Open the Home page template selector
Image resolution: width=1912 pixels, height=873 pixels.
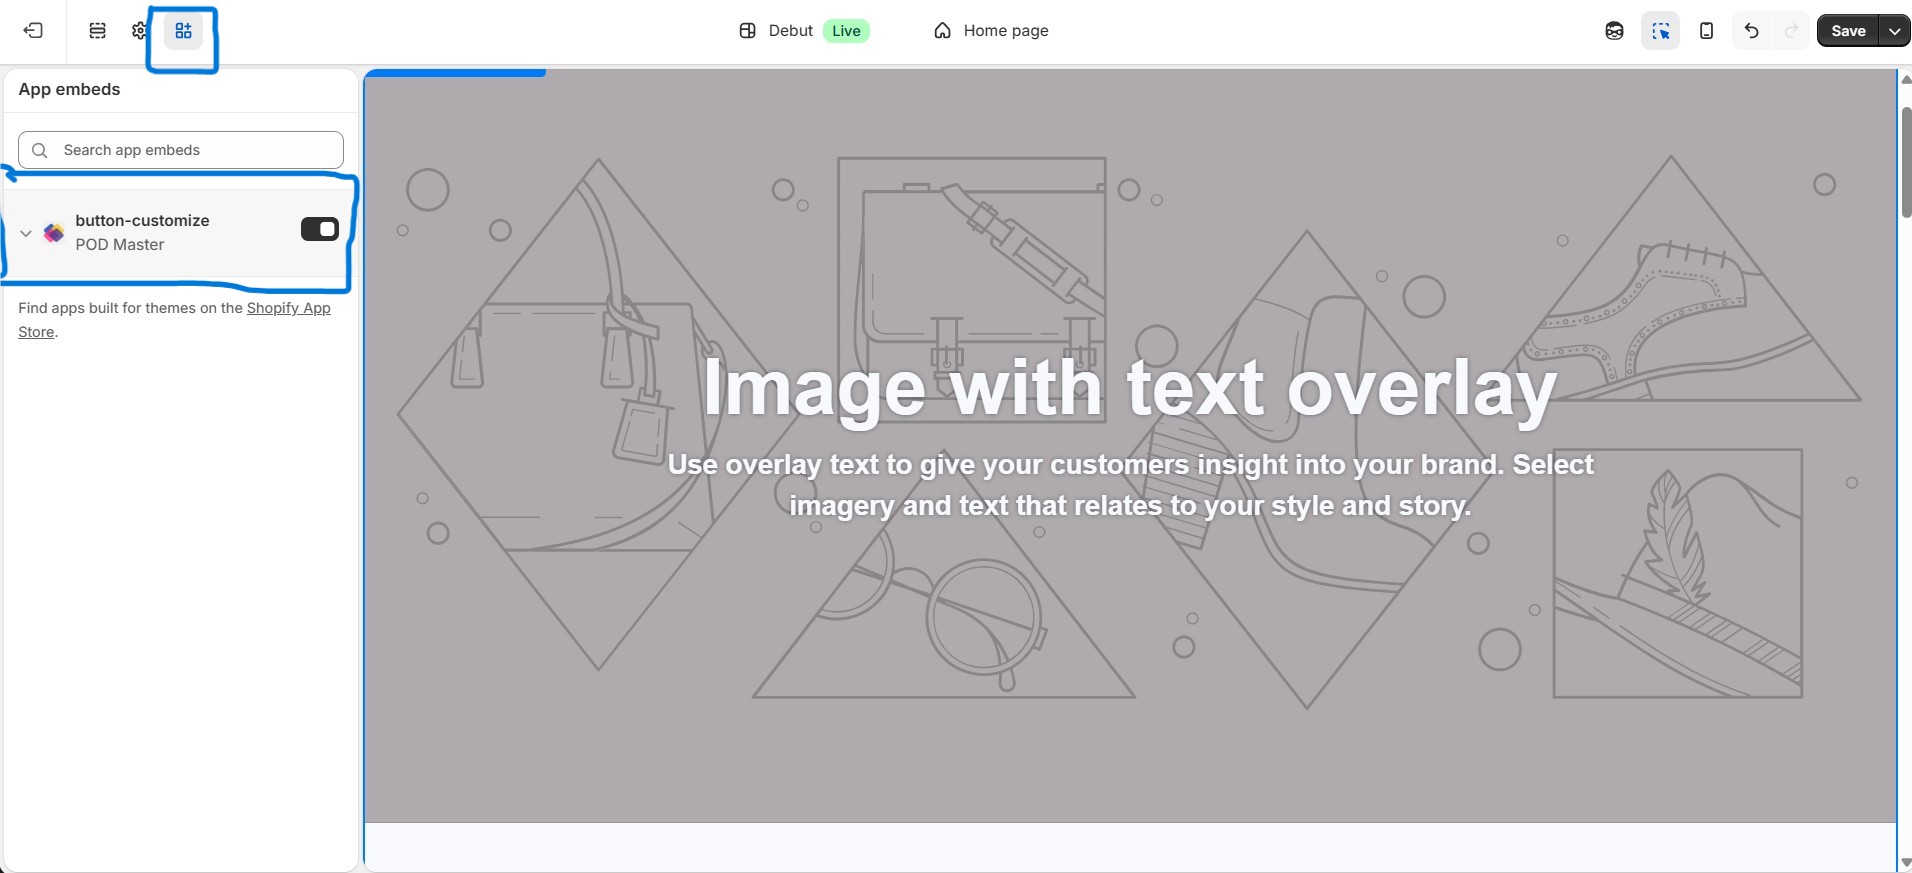pos(991,31)
